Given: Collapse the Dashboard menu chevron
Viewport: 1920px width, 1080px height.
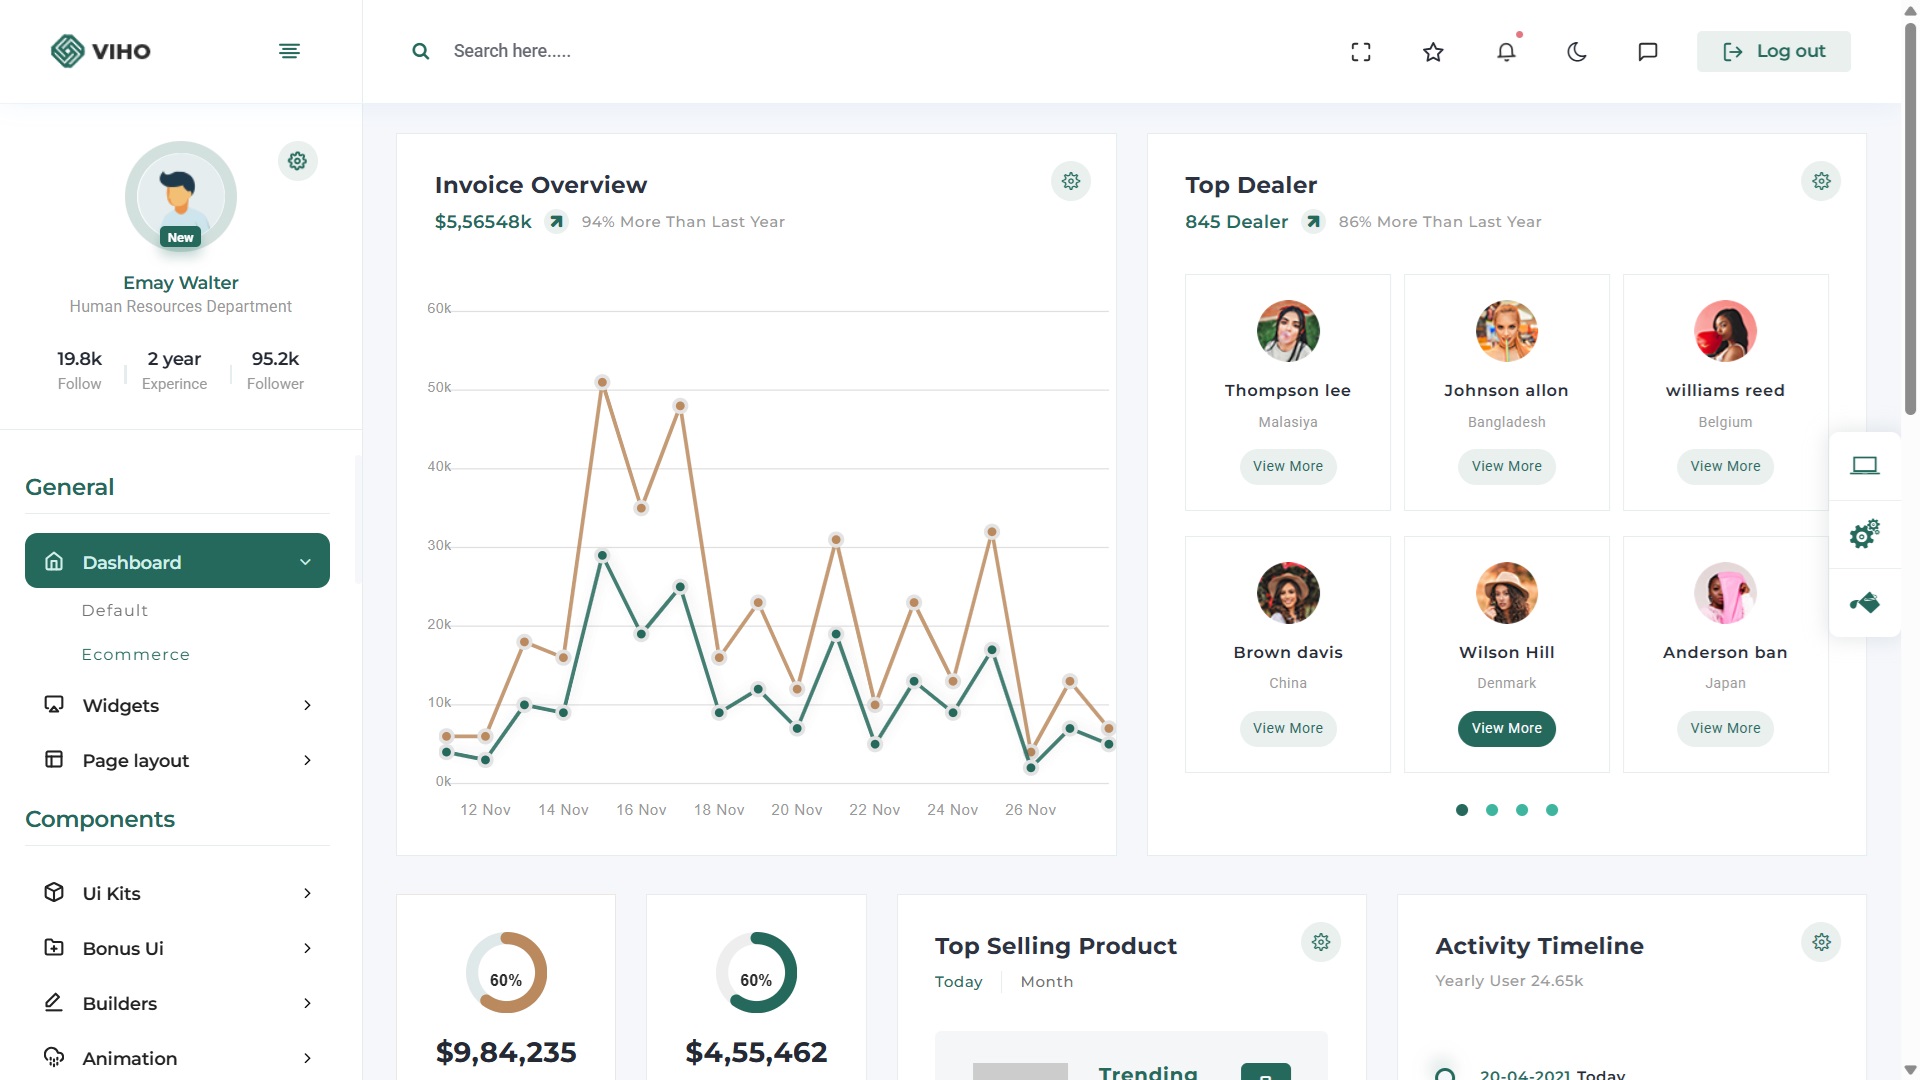Looking at the screenshot, I should (305, 562).
